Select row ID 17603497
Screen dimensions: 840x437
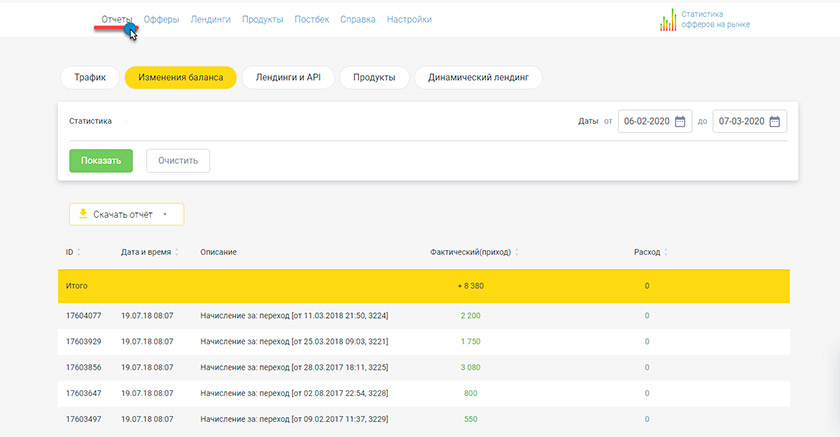tap(84, 419)
